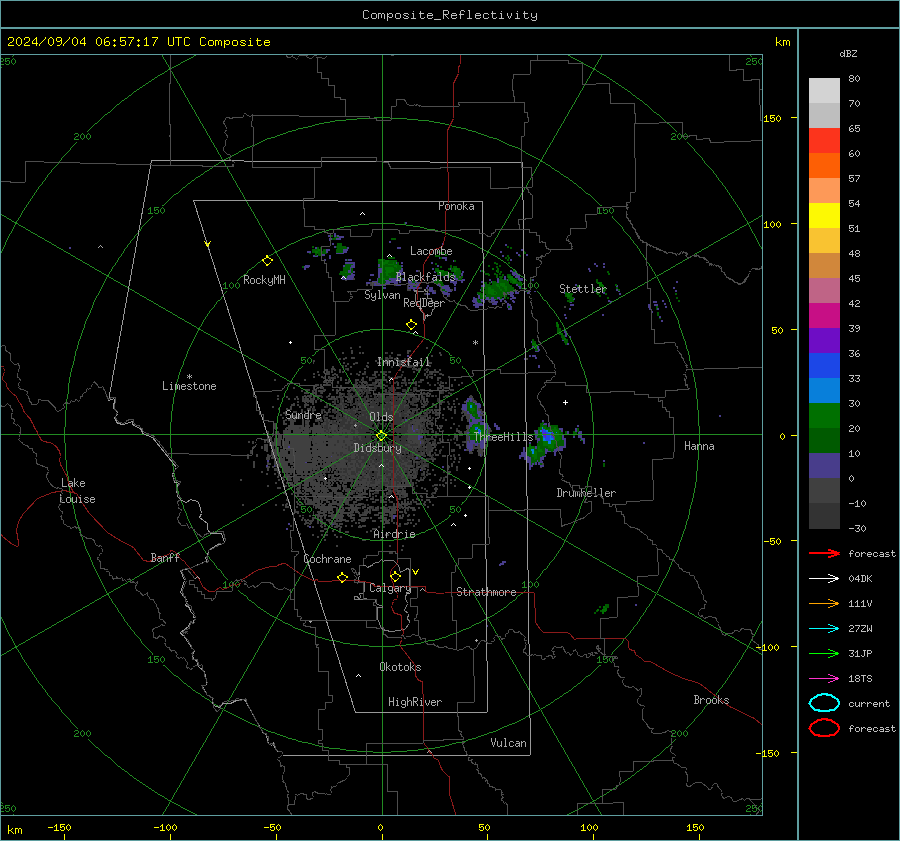Click the cyan 'current' ellipse icon
This screenshot has height=841, width=900.
coord(824,703)
